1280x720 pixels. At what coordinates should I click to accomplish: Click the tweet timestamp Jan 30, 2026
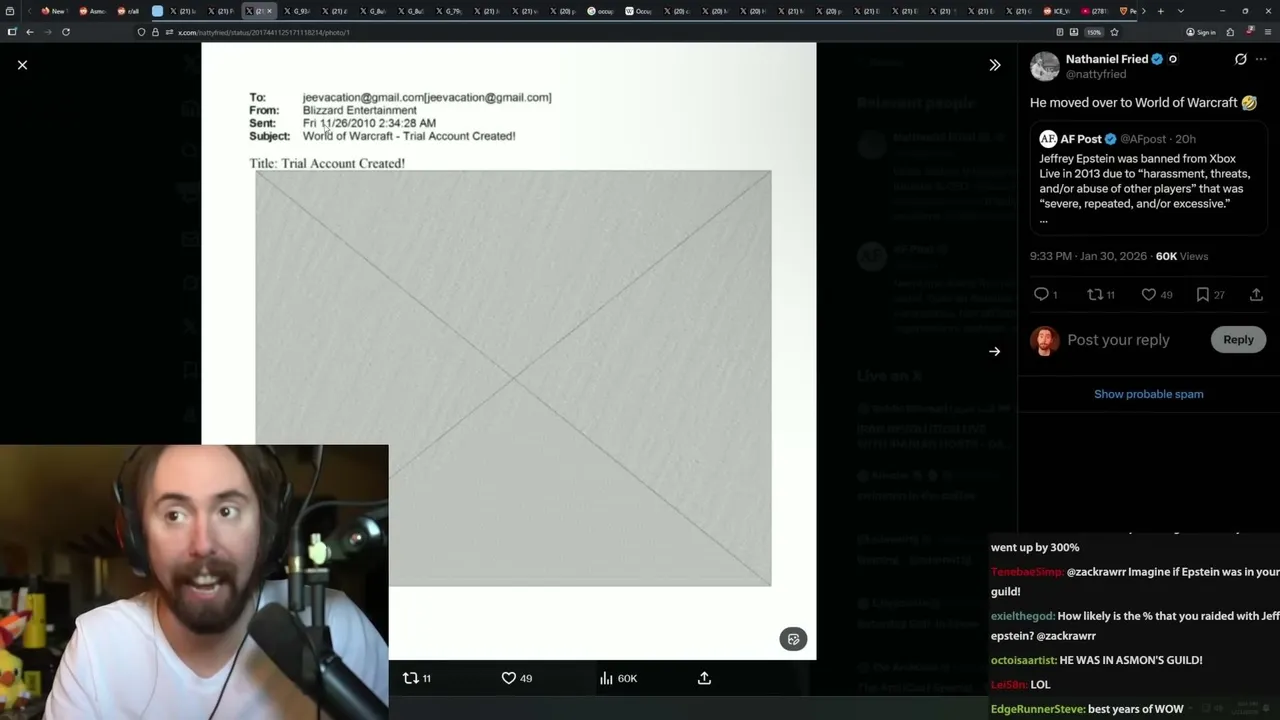point(1088,256)
